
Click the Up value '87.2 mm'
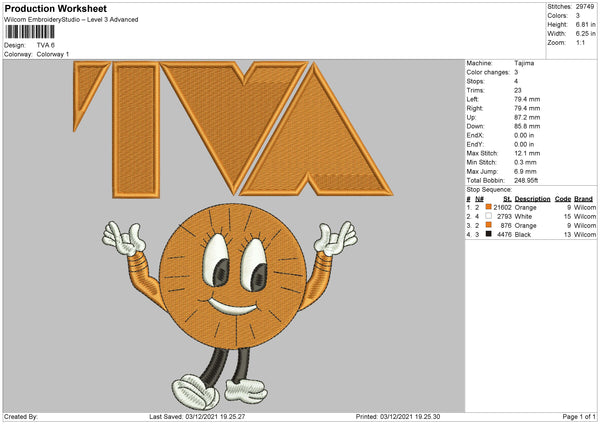(x=527, y=117)
